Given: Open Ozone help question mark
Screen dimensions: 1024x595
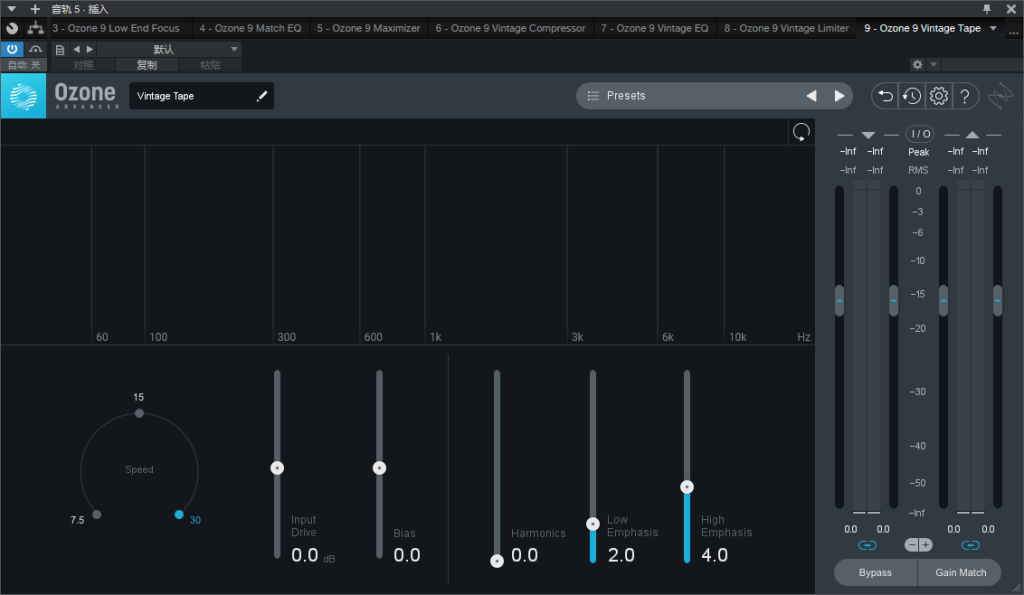Looking at the screenshot, I should (x=965, y=96).
